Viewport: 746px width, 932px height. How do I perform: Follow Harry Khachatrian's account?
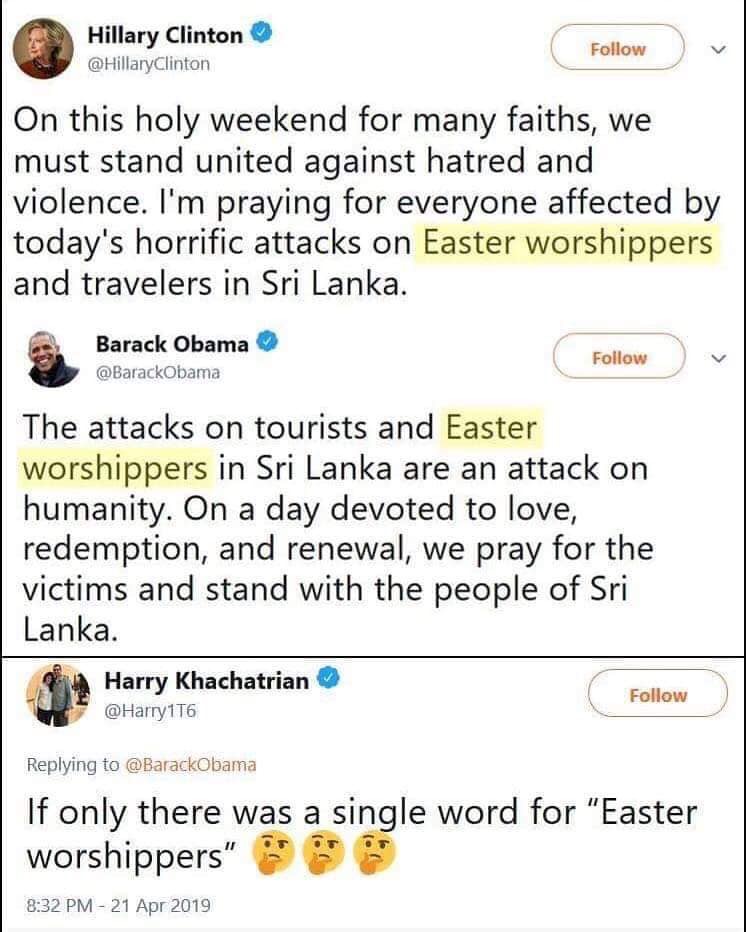point(657,694)
